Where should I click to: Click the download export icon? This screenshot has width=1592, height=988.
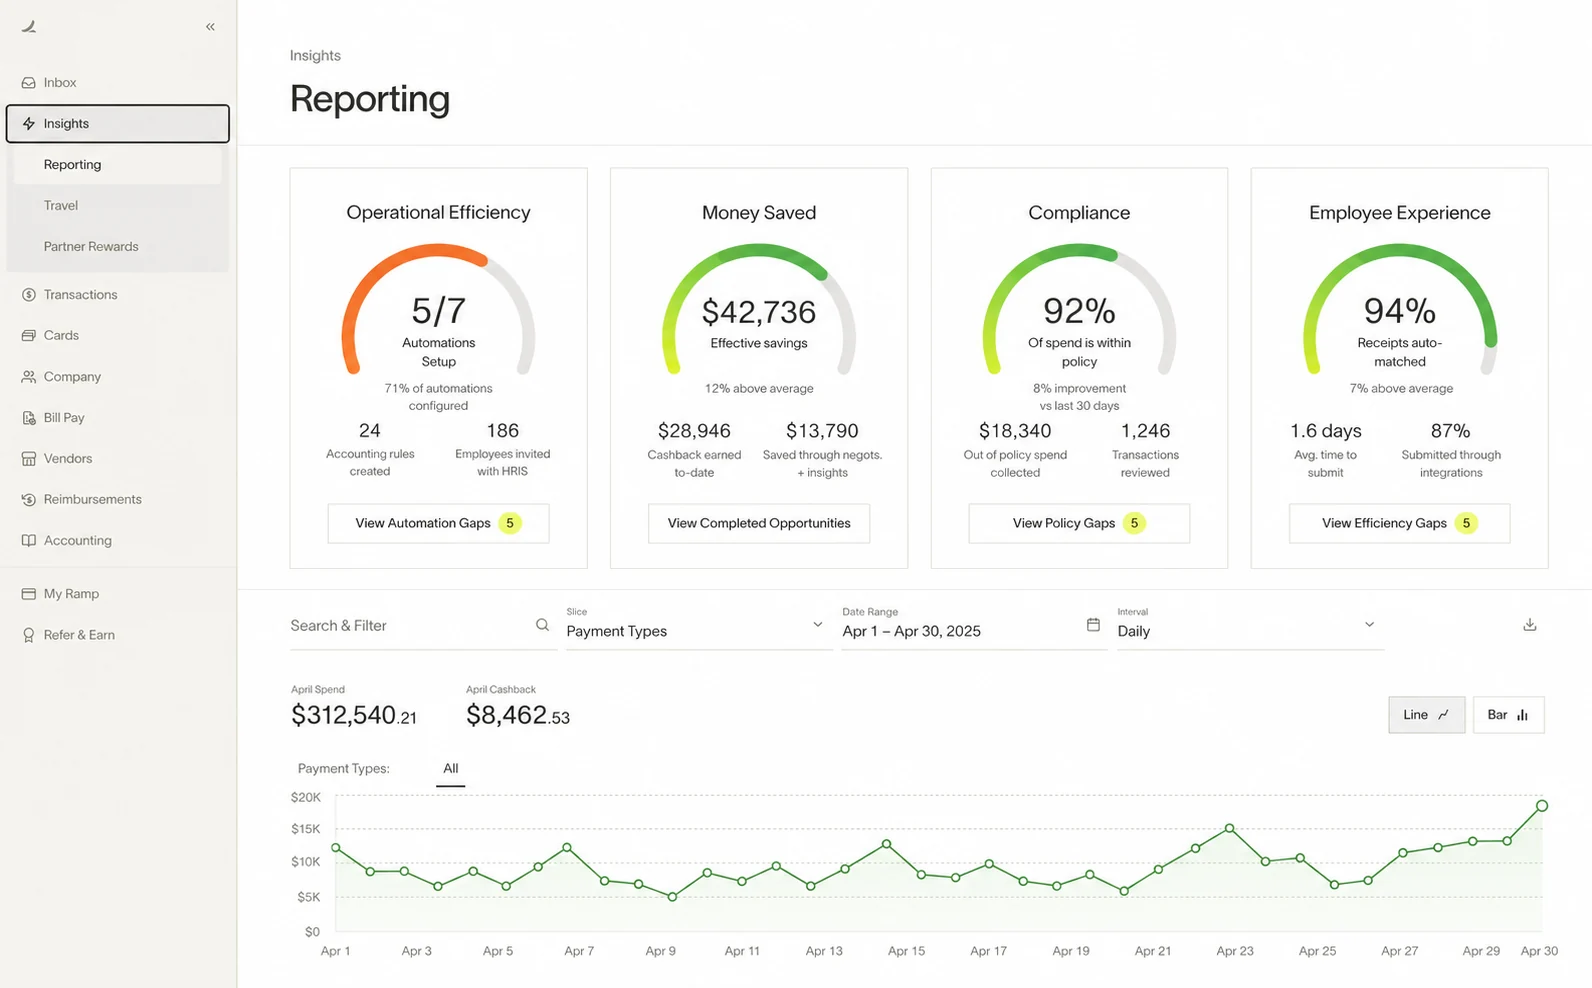tap(1529, 625)
